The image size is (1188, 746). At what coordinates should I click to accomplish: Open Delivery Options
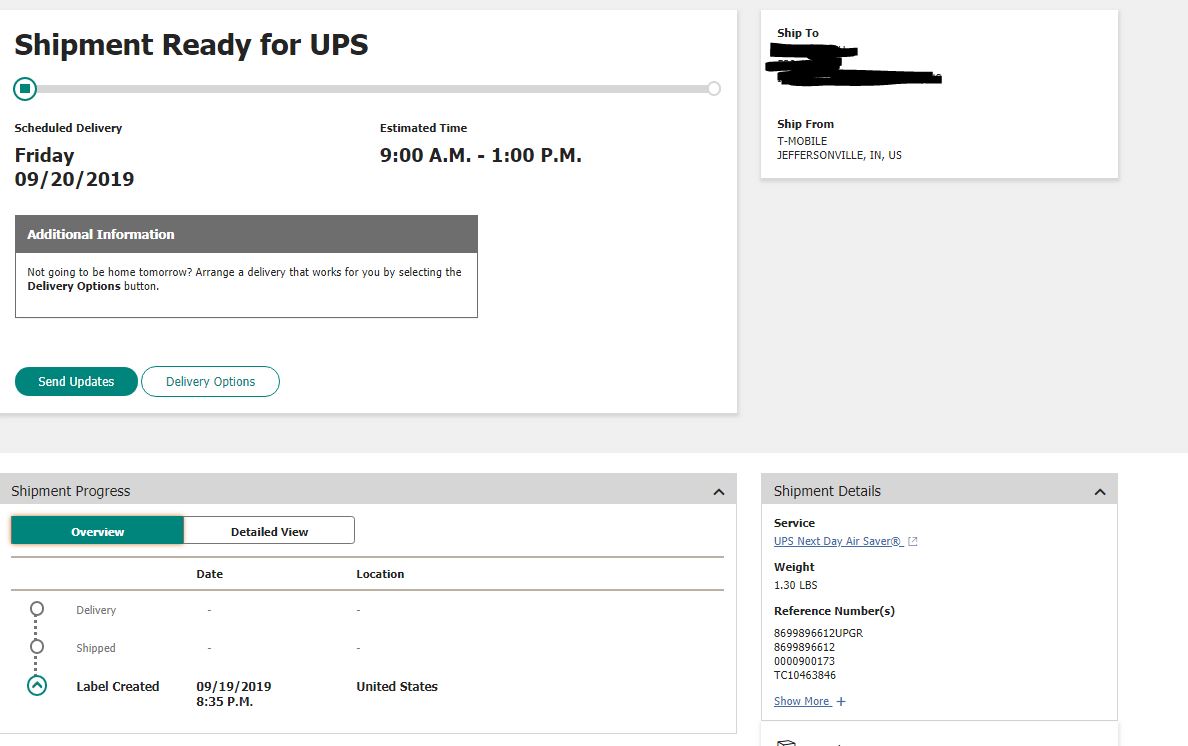click(x=210, y=381)
